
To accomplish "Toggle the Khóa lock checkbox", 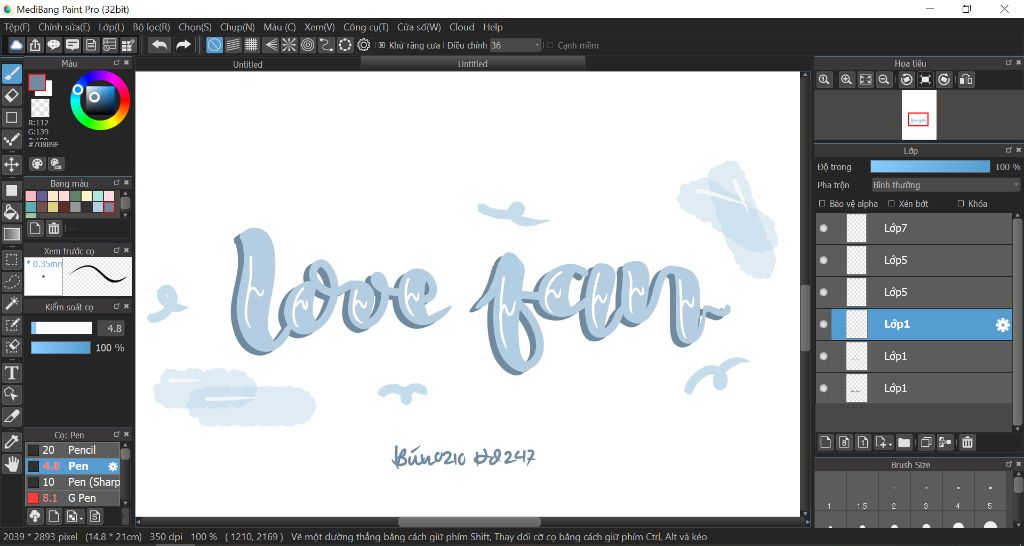I will [x=961, y=204].
